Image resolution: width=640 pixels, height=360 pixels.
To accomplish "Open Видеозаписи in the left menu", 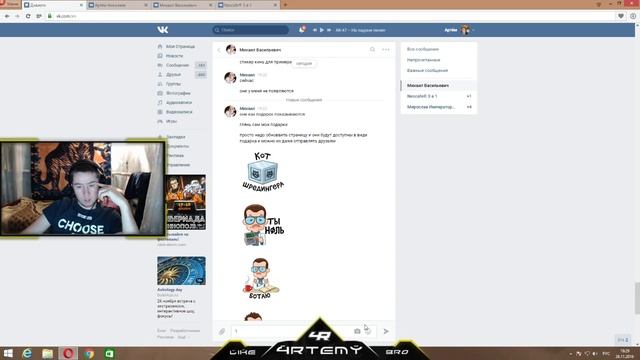I will tap(179, 112).
